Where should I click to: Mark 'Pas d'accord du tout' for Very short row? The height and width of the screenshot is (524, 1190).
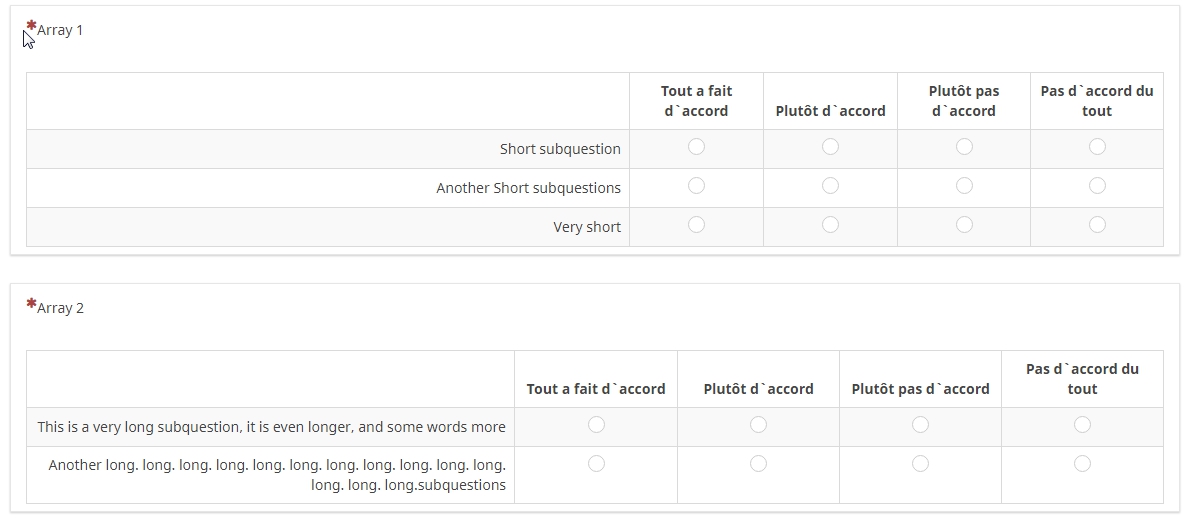(1097, 225)
